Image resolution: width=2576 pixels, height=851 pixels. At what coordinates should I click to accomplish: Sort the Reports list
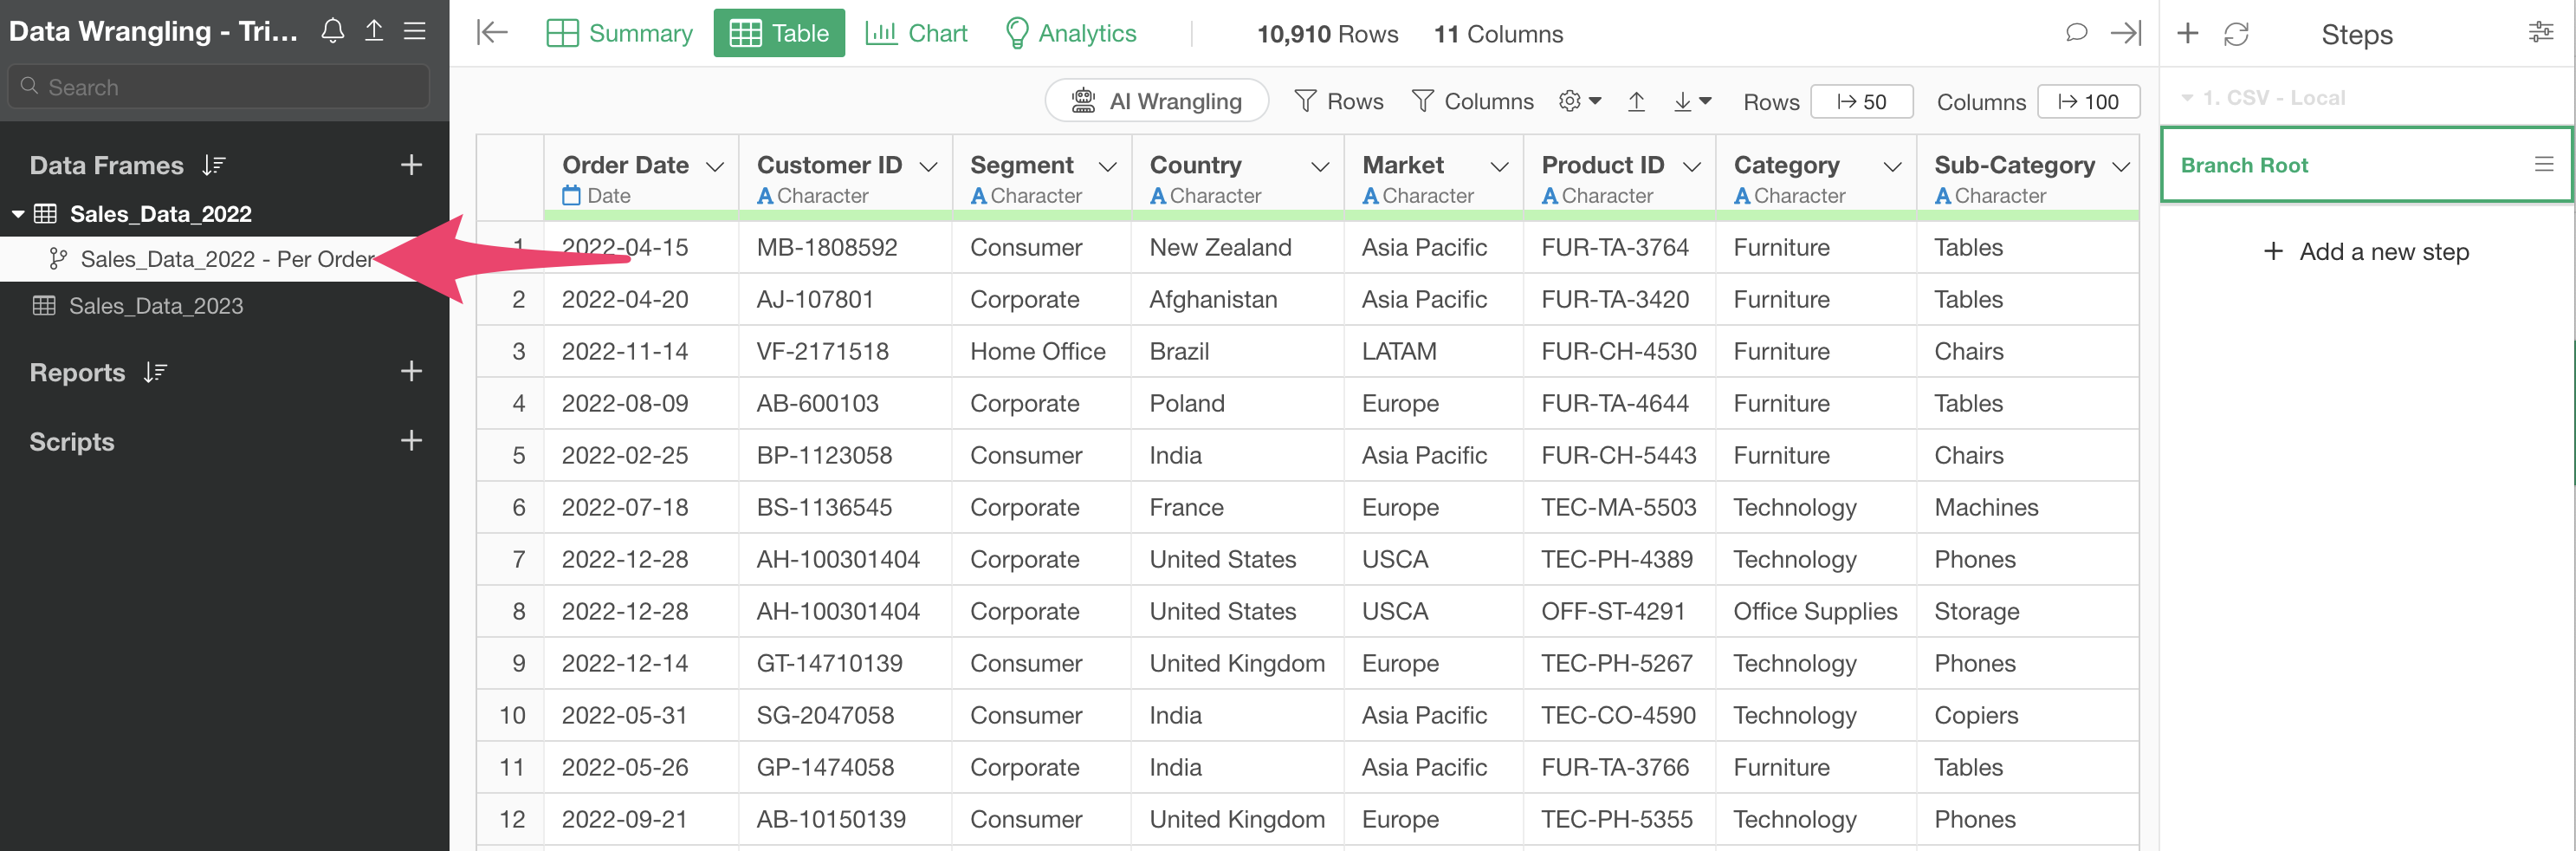coord(155,372)
